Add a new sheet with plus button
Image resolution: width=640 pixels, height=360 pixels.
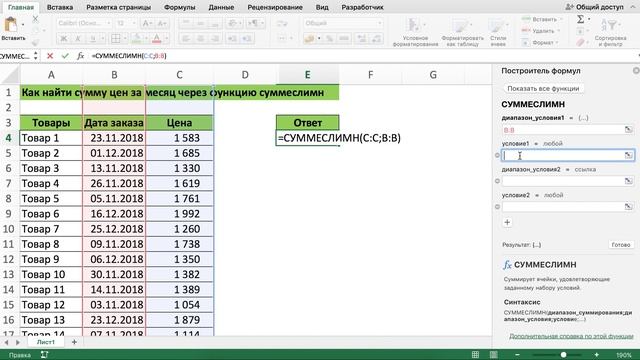click(74, 342)
